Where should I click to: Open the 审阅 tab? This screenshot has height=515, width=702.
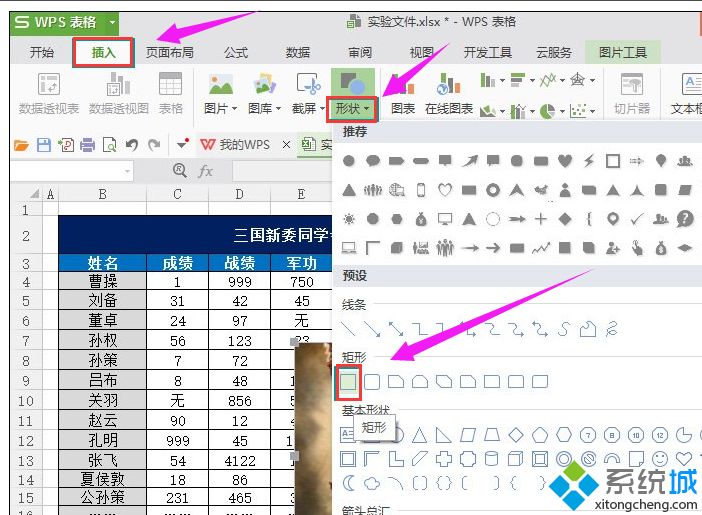coord(360,52)
